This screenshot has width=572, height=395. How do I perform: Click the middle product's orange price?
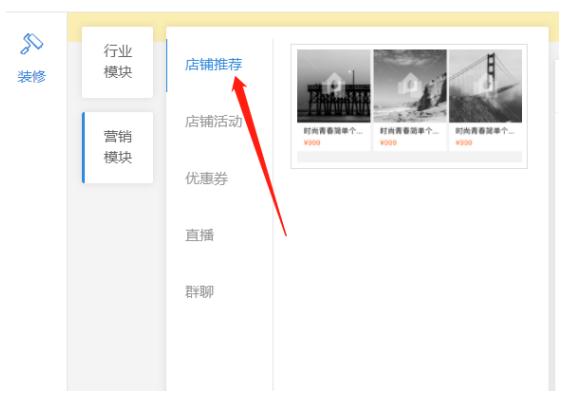tap(388, 143)
